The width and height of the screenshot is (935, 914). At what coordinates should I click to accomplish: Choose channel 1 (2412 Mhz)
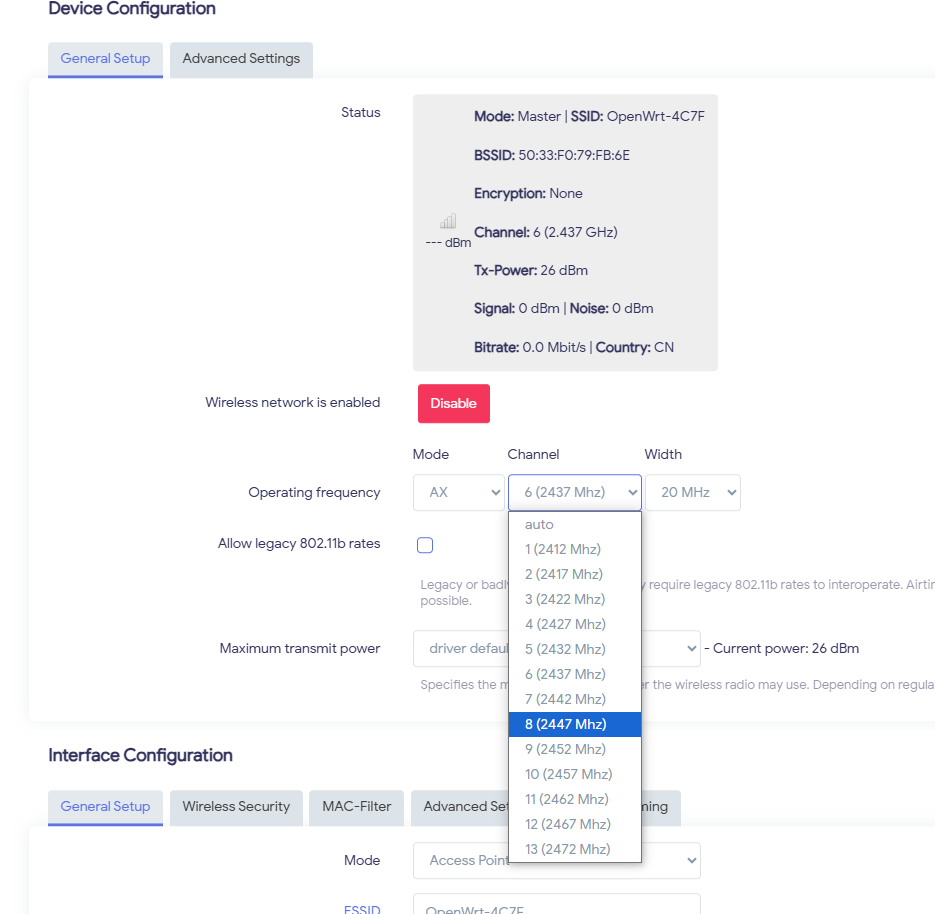575,549
